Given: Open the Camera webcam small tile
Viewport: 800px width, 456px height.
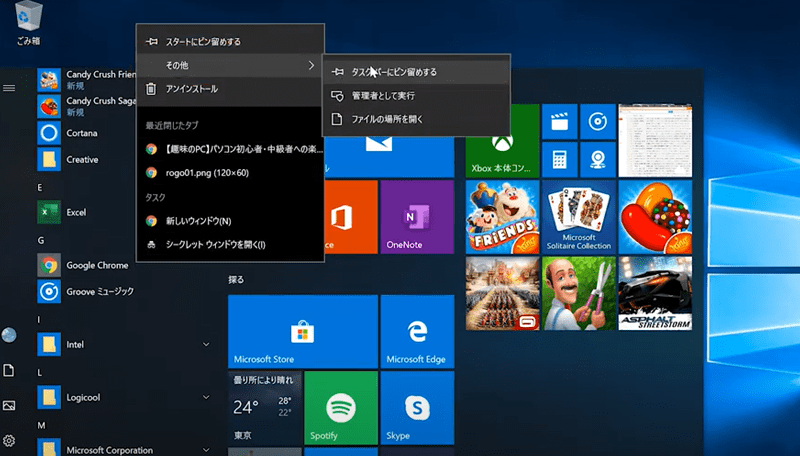Looking at the screenshot, I should pos(597,160).
